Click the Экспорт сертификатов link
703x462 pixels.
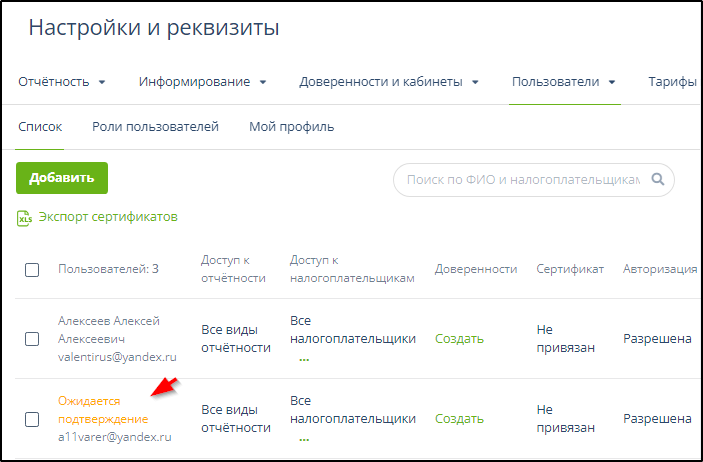[108, 217]
